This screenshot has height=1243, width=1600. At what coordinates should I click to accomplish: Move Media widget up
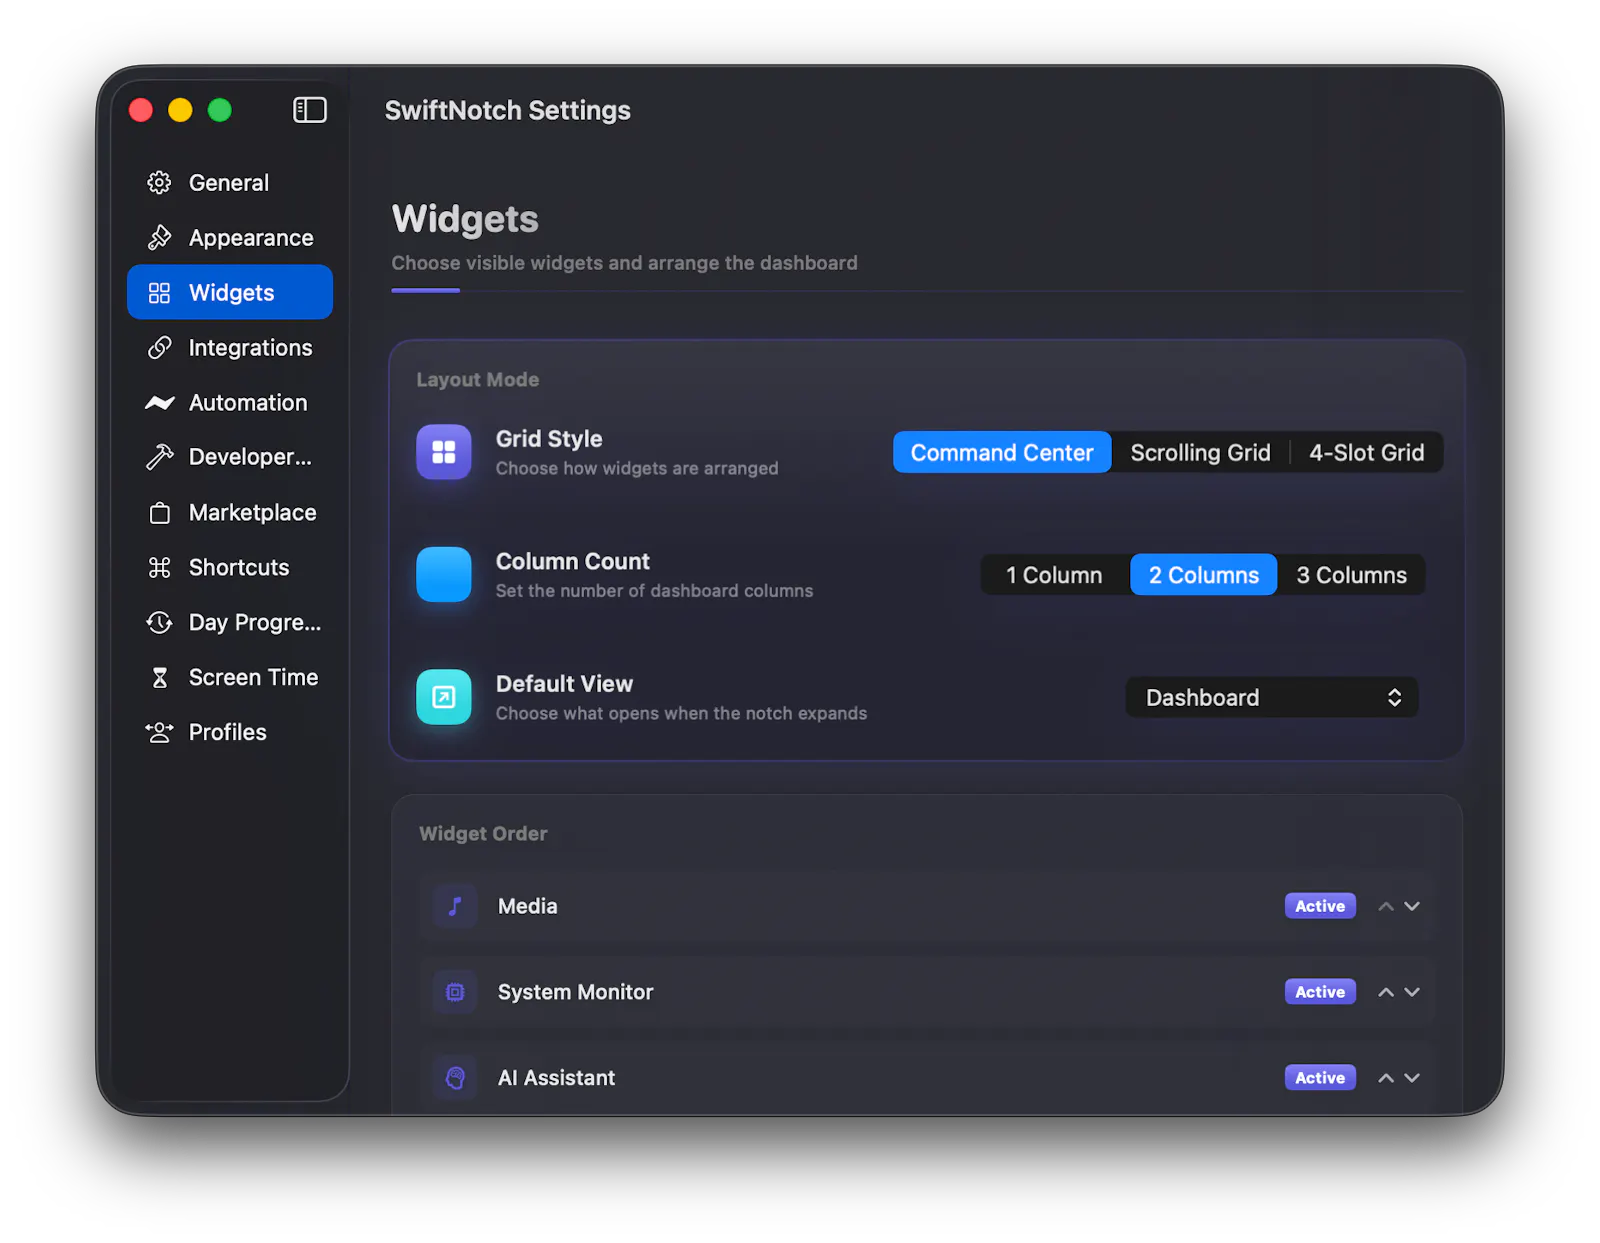point(1386,907)
